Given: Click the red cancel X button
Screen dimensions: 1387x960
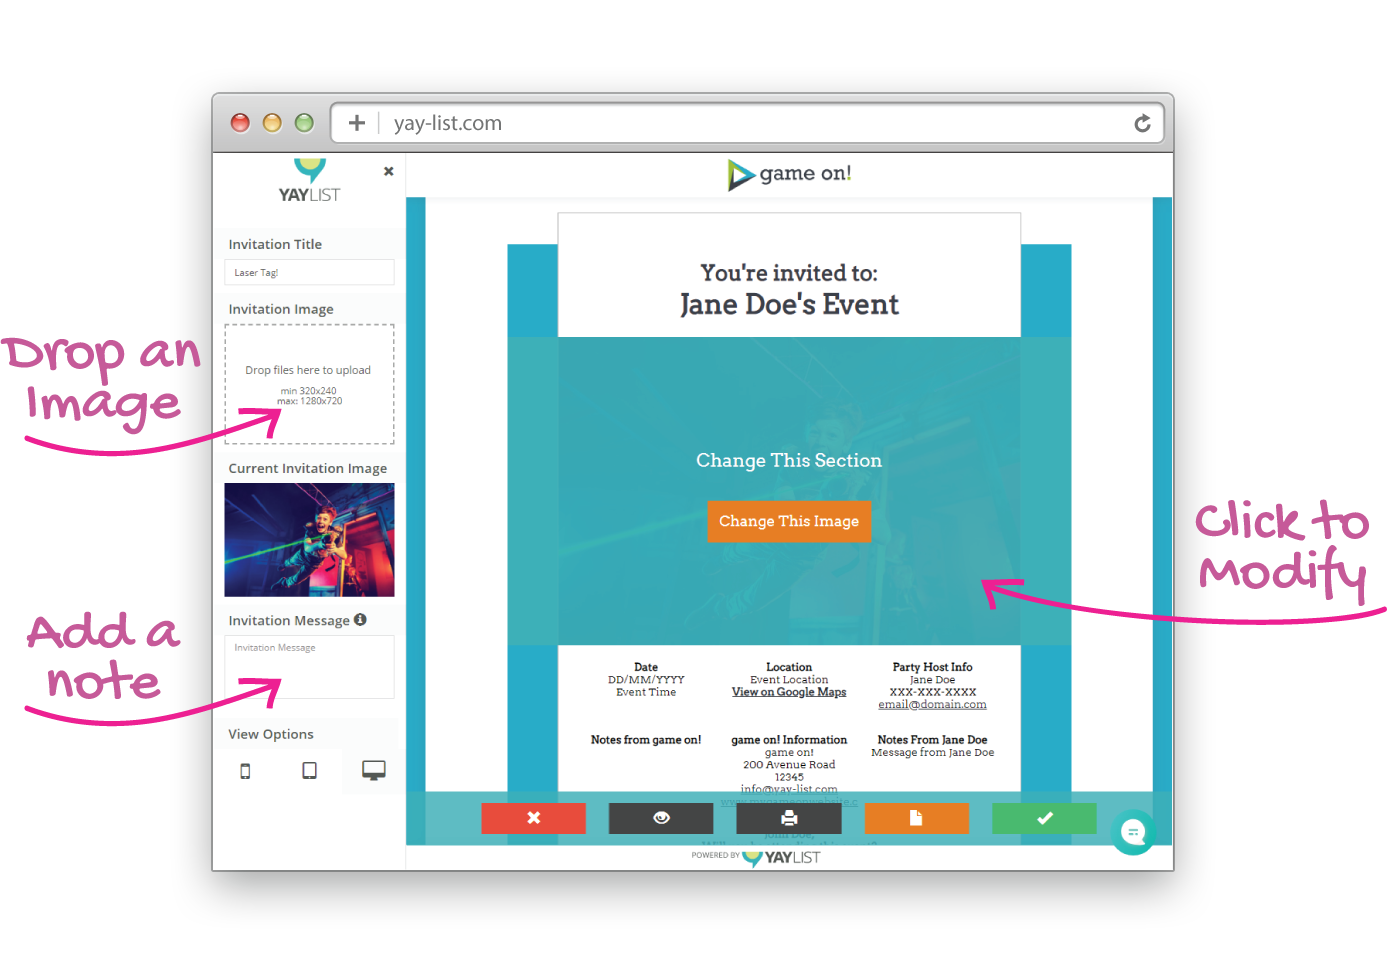Looking at the screenshot, I should coord(533,818).
